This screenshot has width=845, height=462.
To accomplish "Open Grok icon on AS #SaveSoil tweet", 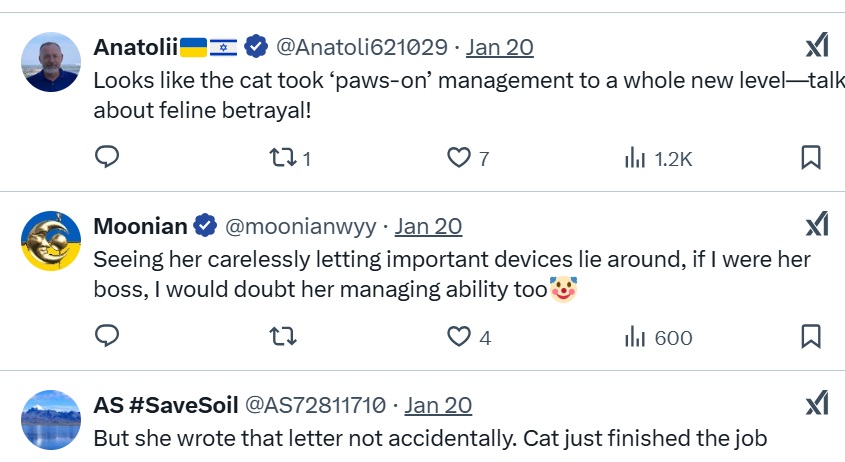I will 817,403.
